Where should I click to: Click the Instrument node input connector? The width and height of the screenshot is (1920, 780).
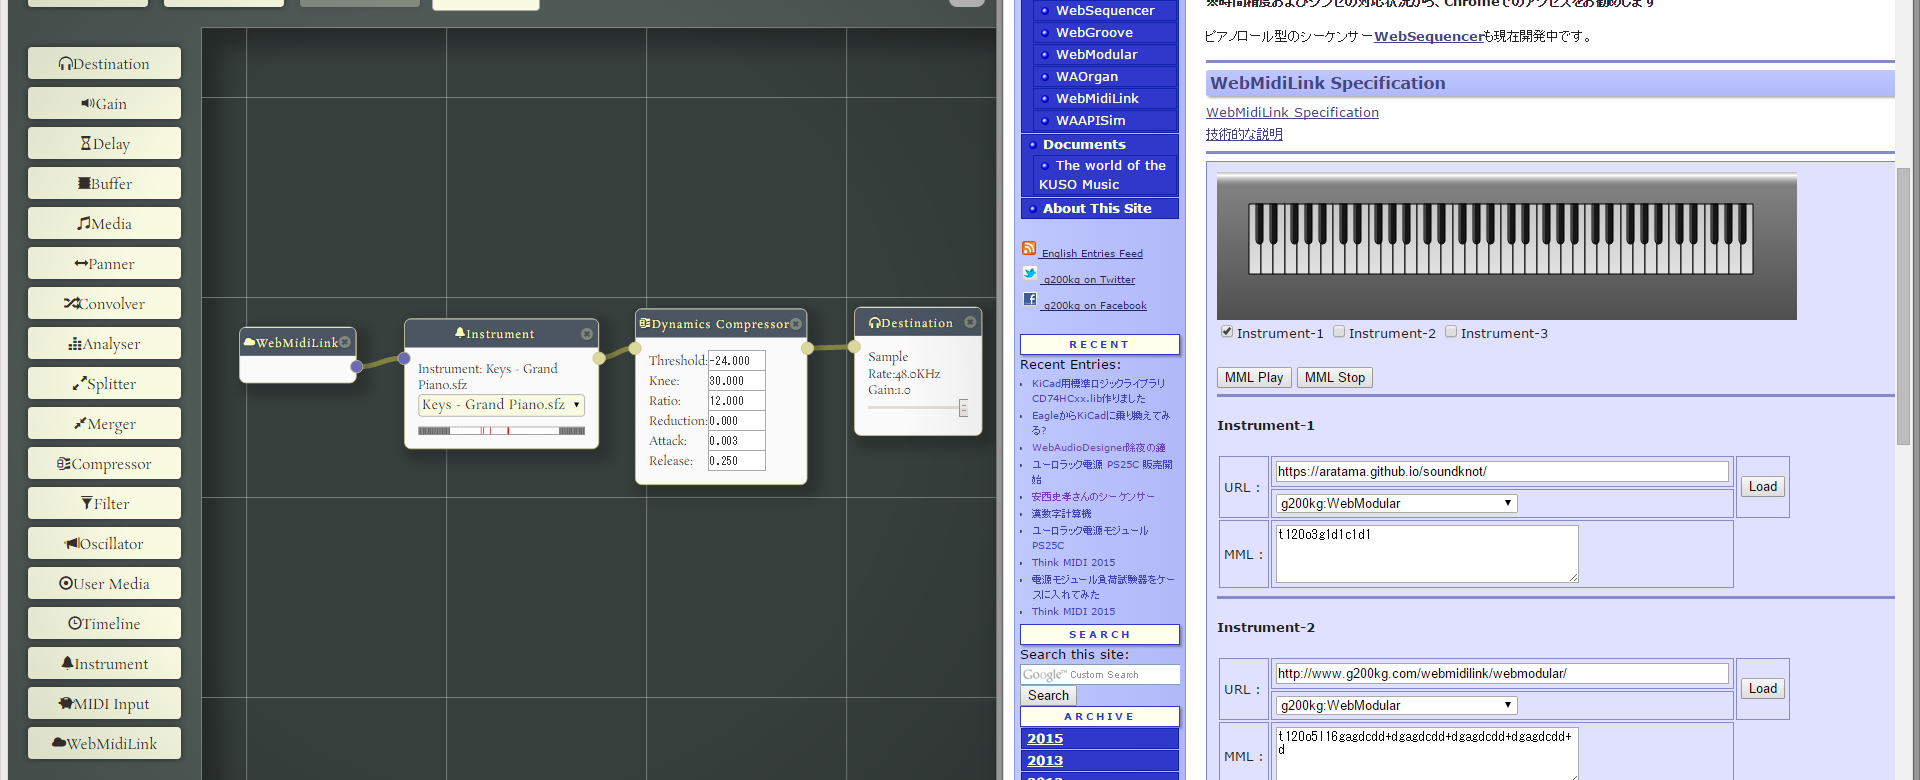click(404, 358)
